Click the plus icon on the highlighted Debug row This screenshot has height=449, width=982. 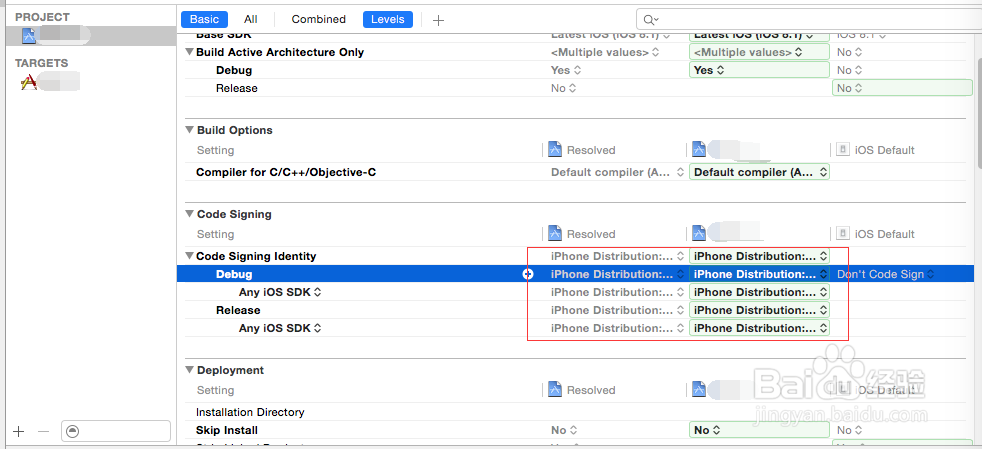(x=528, y=274)
